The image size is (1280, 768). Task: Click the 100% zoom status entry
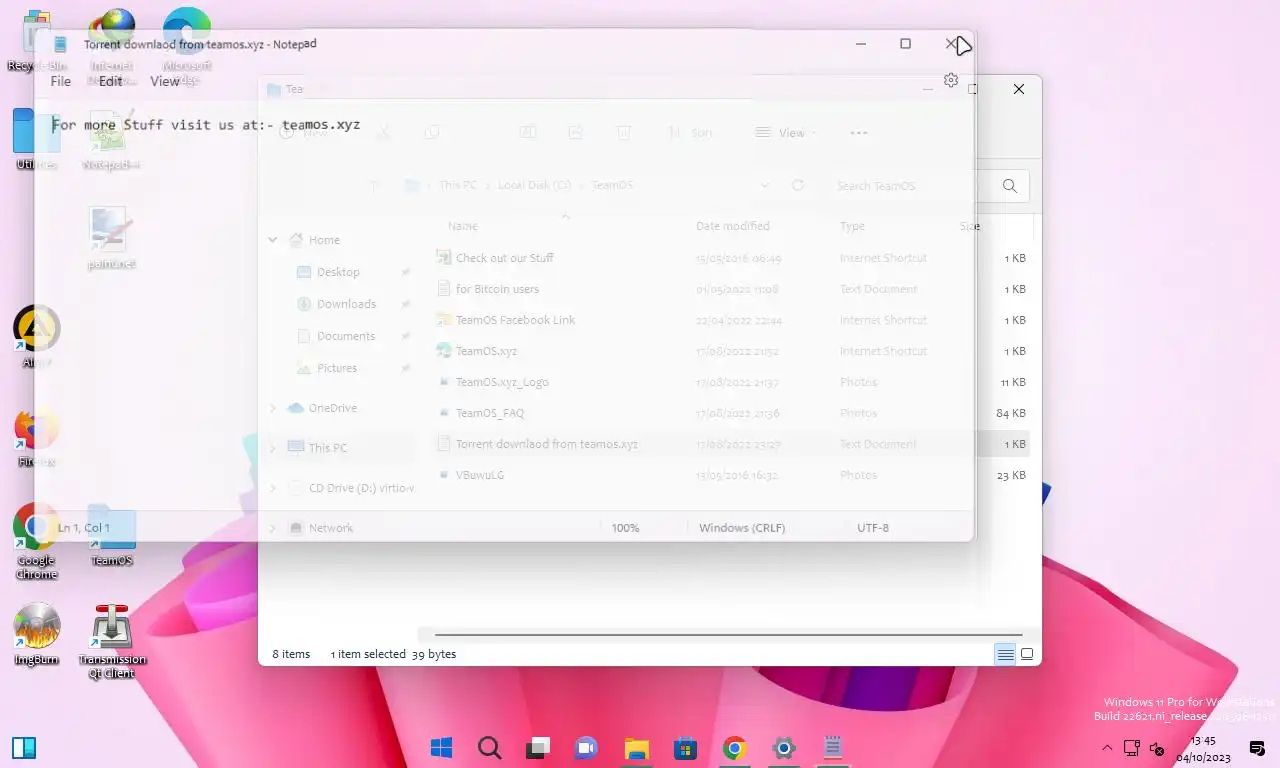[x=625, y=528]
